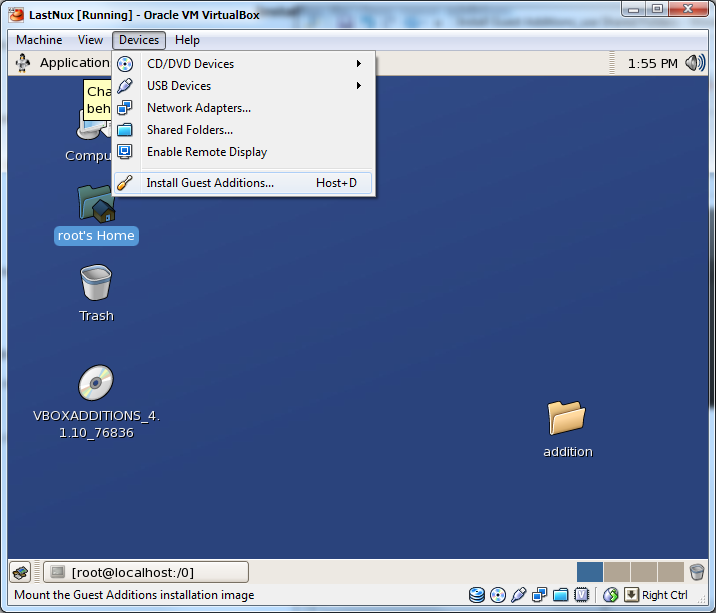Open the View menu
Image resolution: width=716 pixels, height=613 pixels.
90,40
